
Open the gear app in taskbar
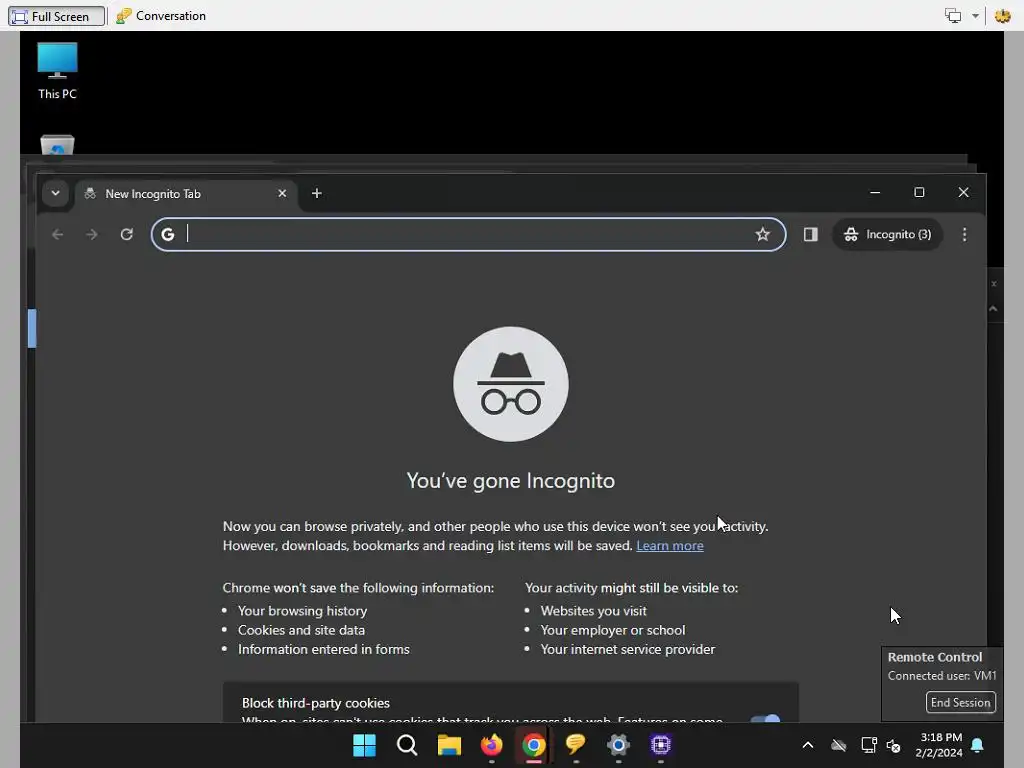(x=618, y=745)
